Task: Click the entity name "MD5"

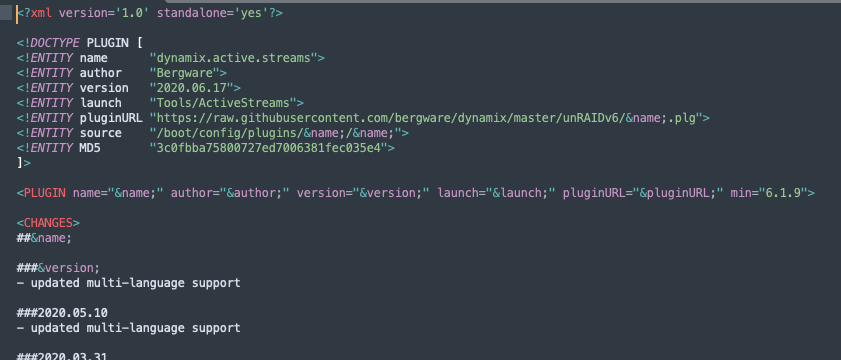Action: coord(90,148)
